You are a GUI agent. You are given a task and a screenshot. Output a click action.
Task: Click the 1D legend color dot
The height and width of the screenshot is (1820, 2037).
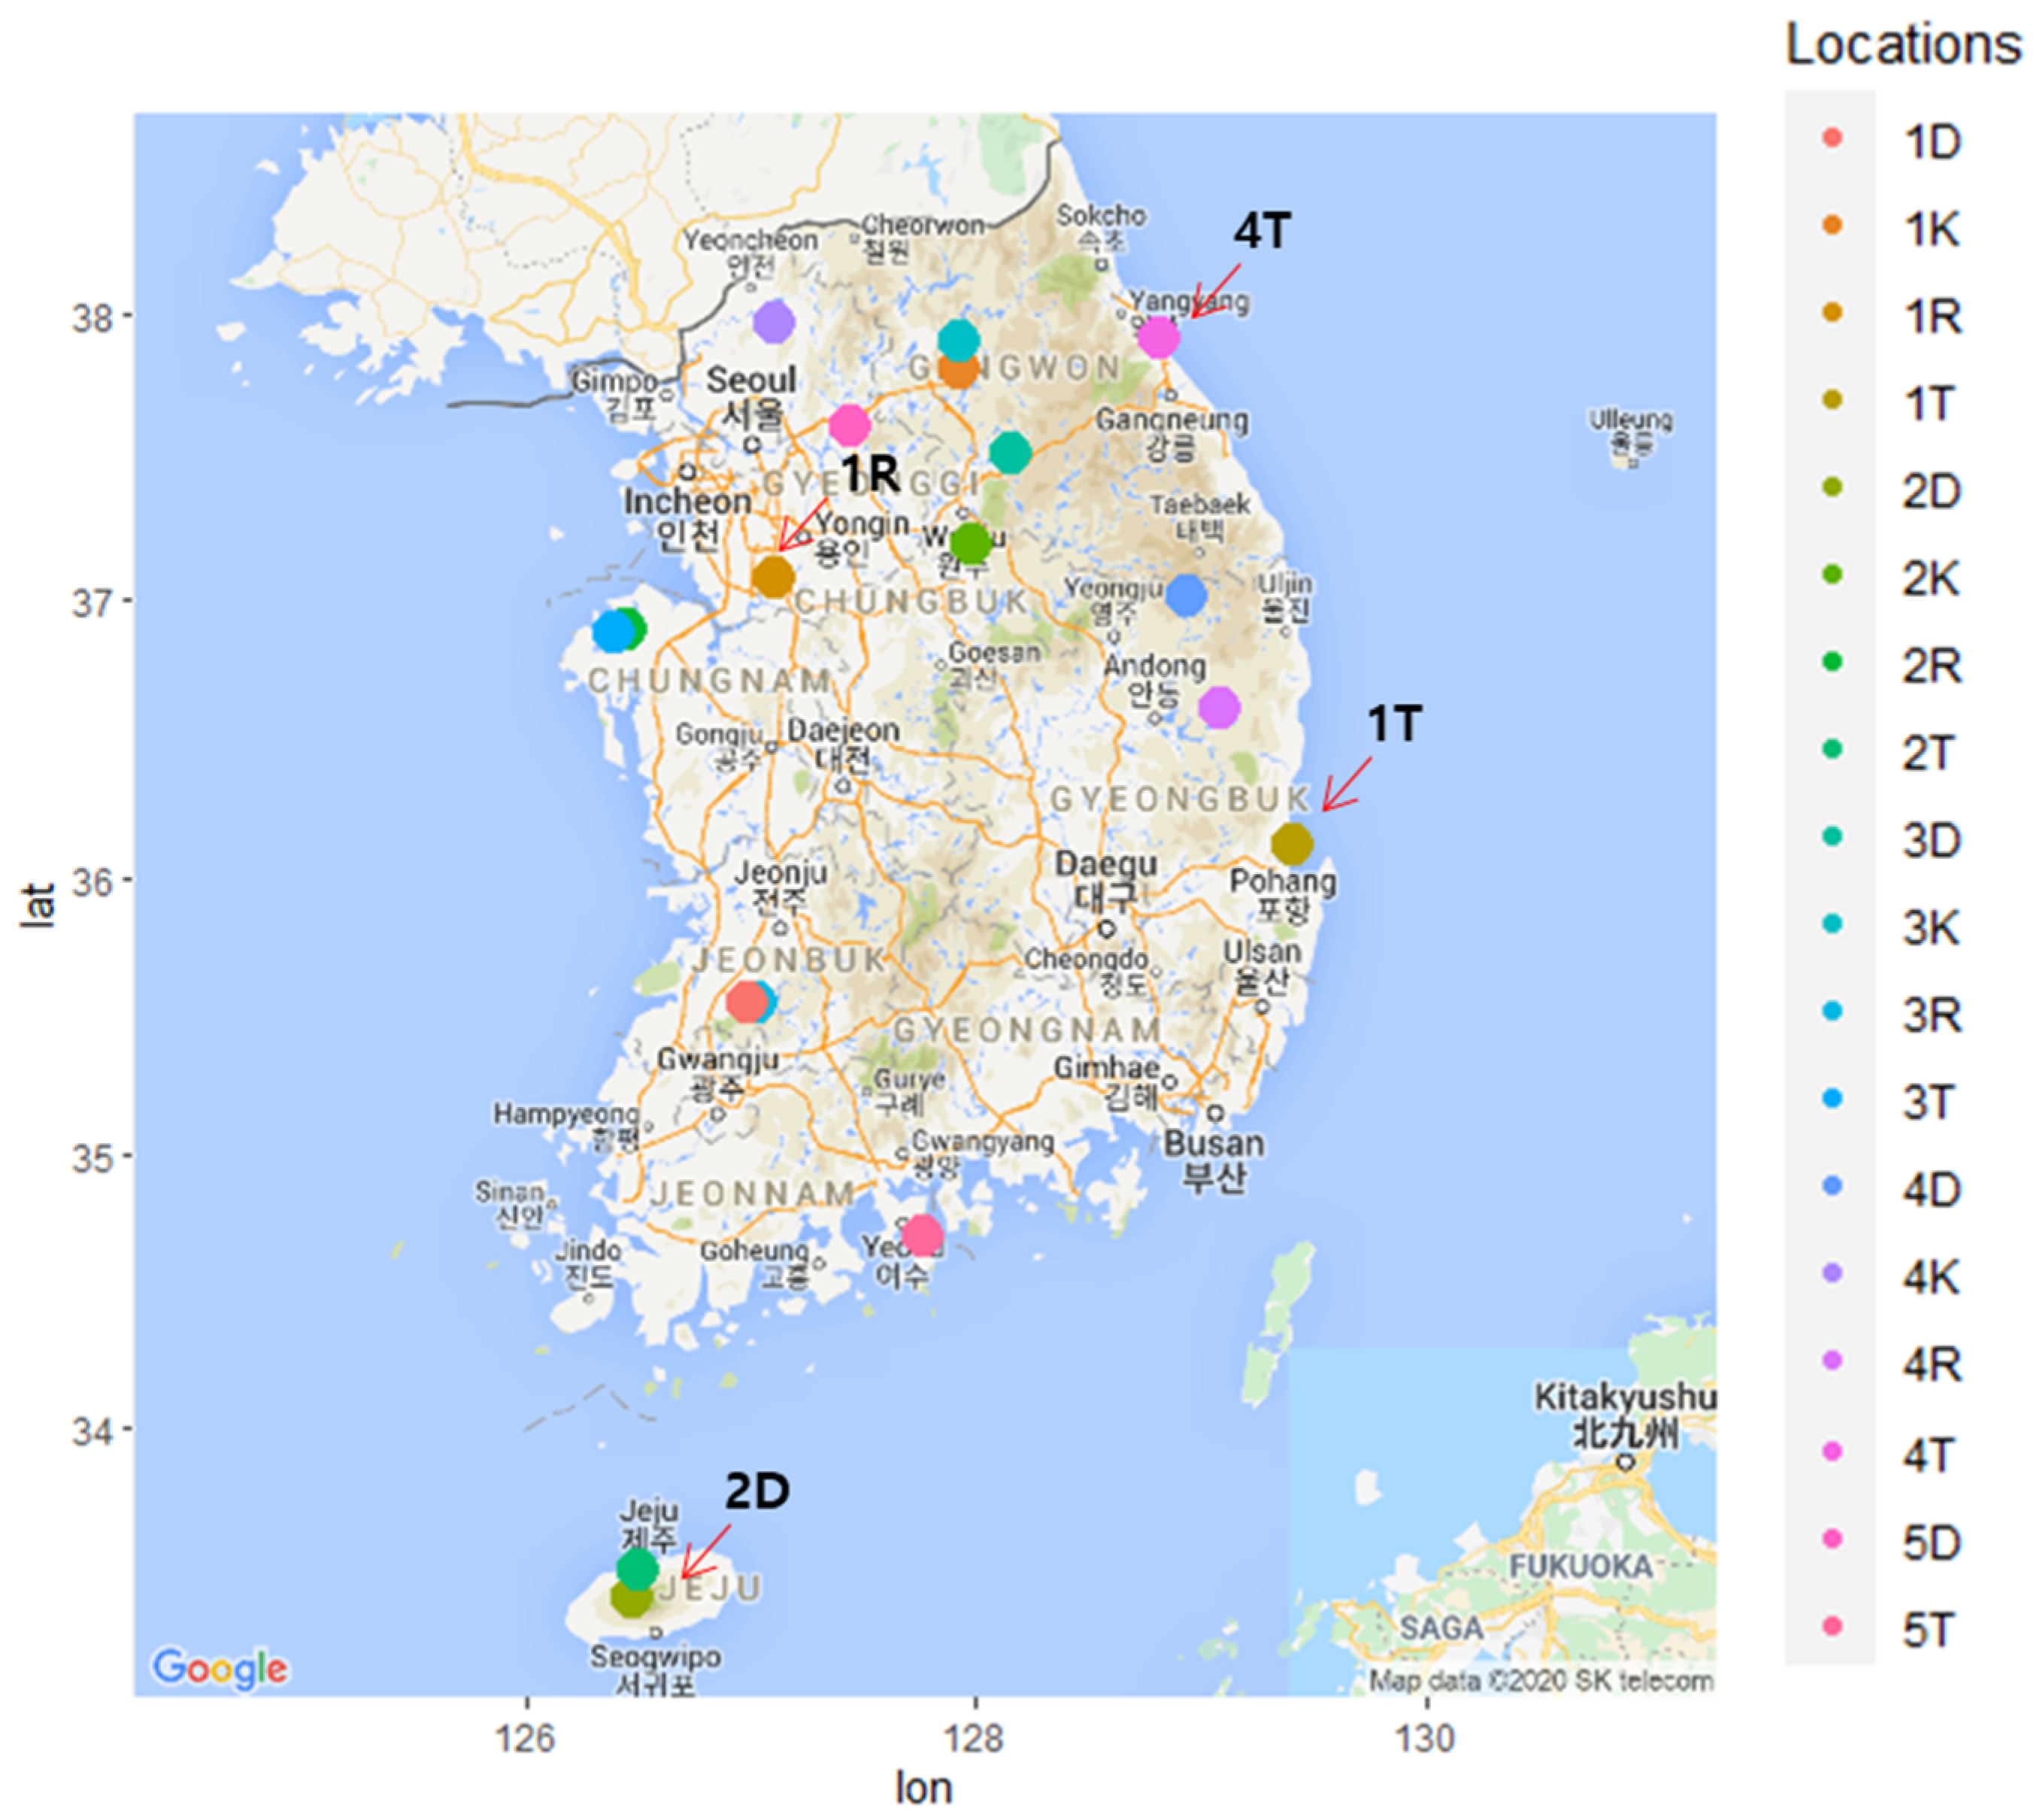click(x=1832, y=138)
